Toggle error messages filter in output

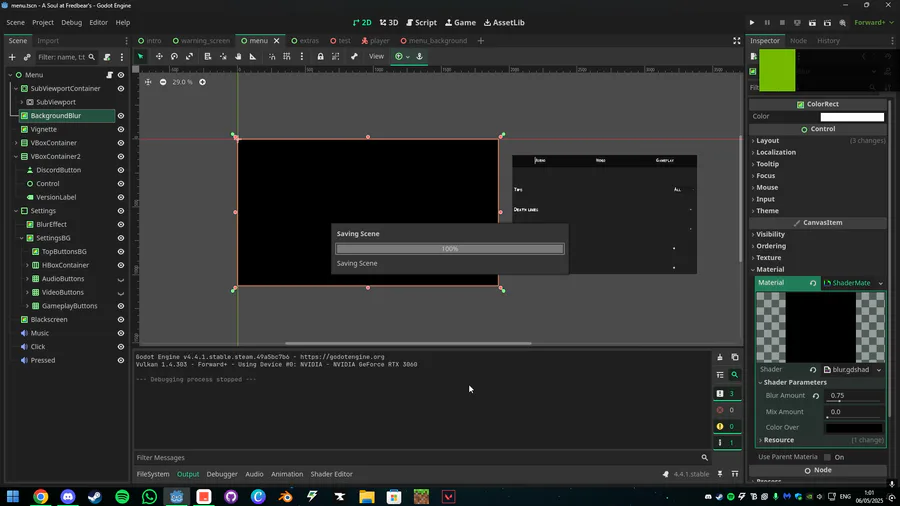(727, 410)
